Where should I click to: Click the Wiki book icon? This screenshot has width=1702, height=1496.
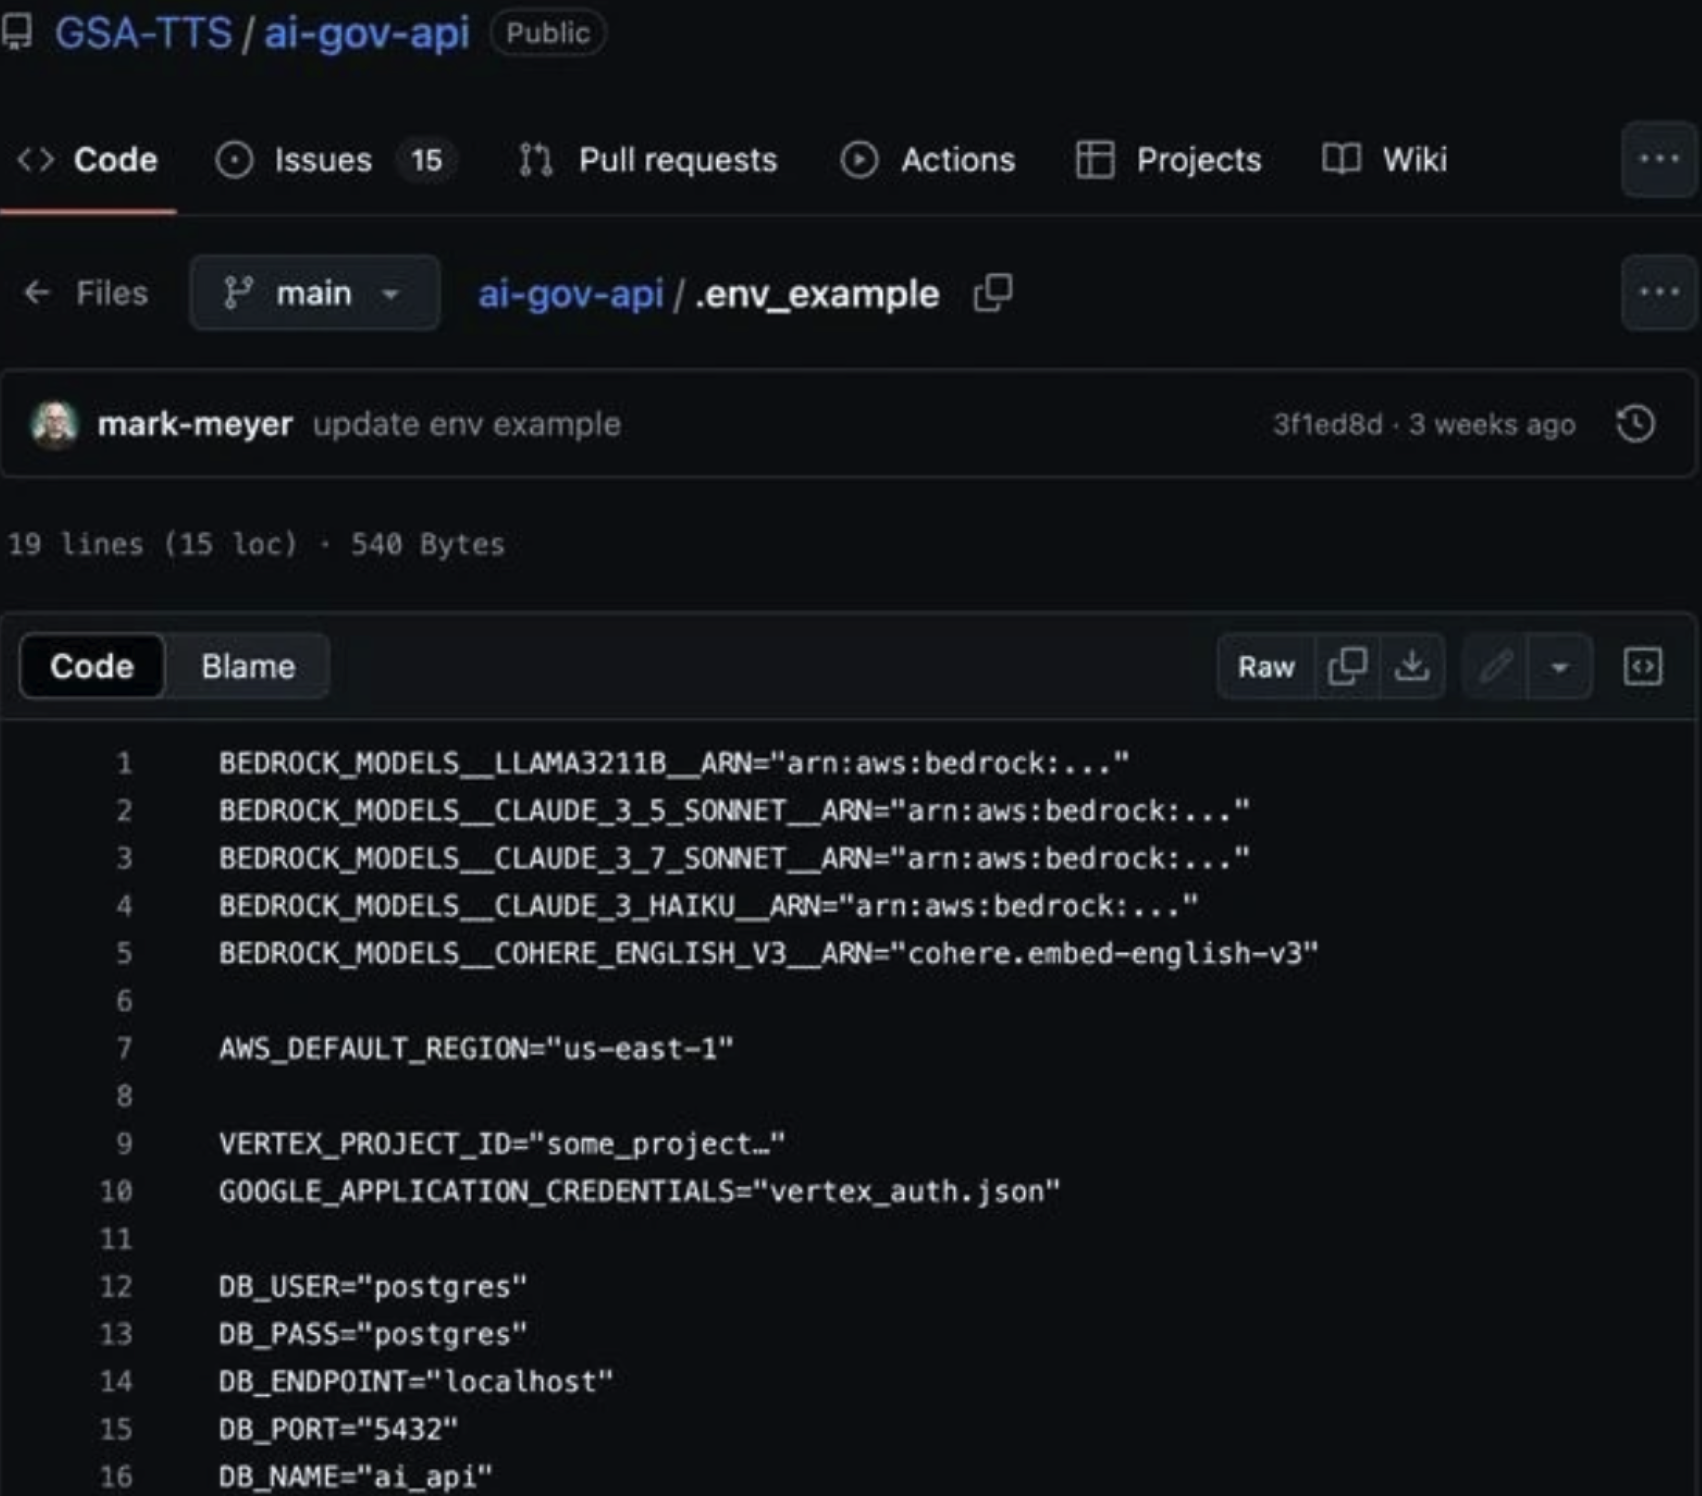[1342, 159]
